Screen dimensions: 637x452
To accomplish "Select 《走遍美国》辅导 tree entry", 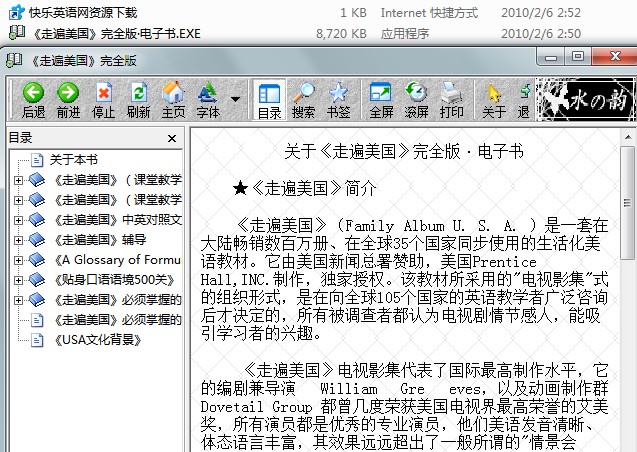I will pos(100,240).
